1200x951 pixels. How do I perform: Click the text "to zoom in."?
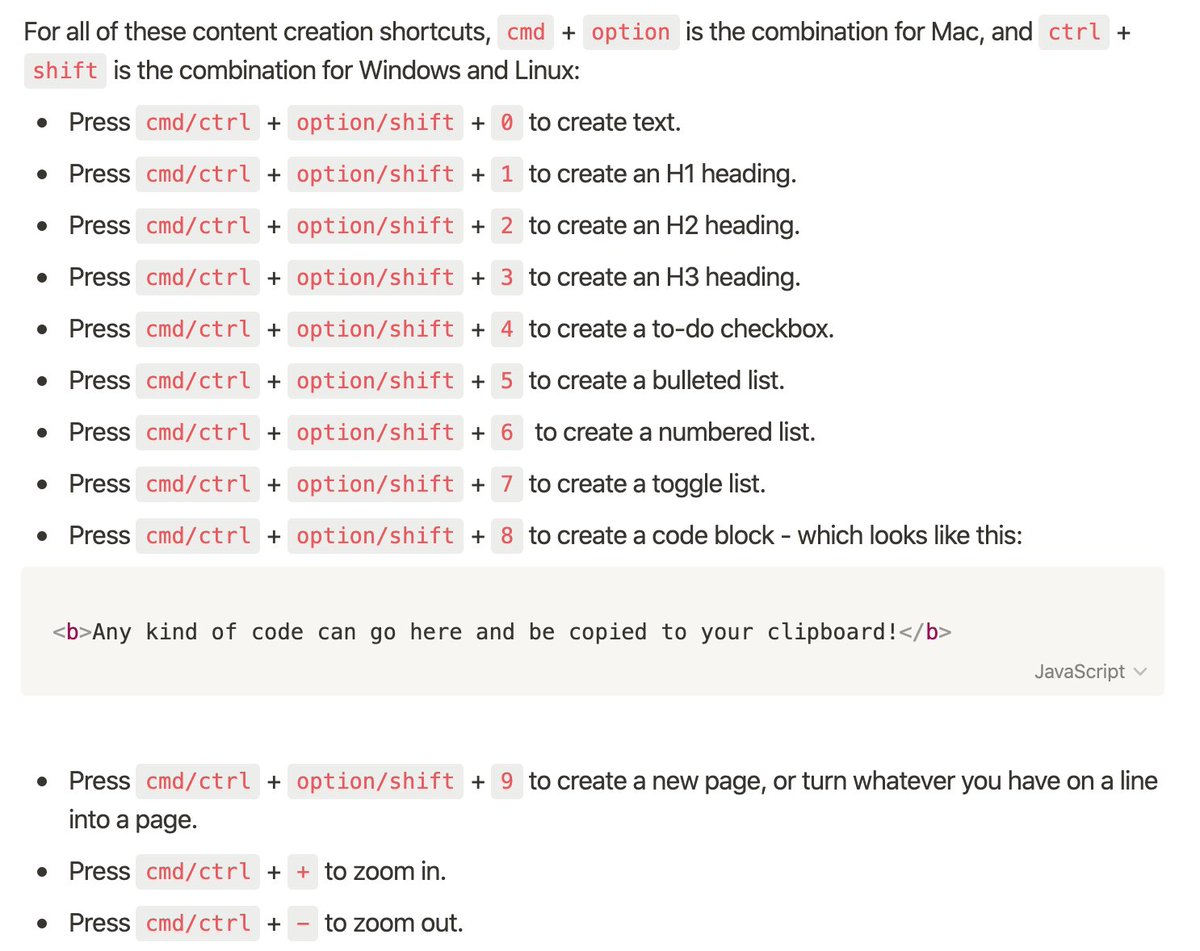(x=386, y=872)
